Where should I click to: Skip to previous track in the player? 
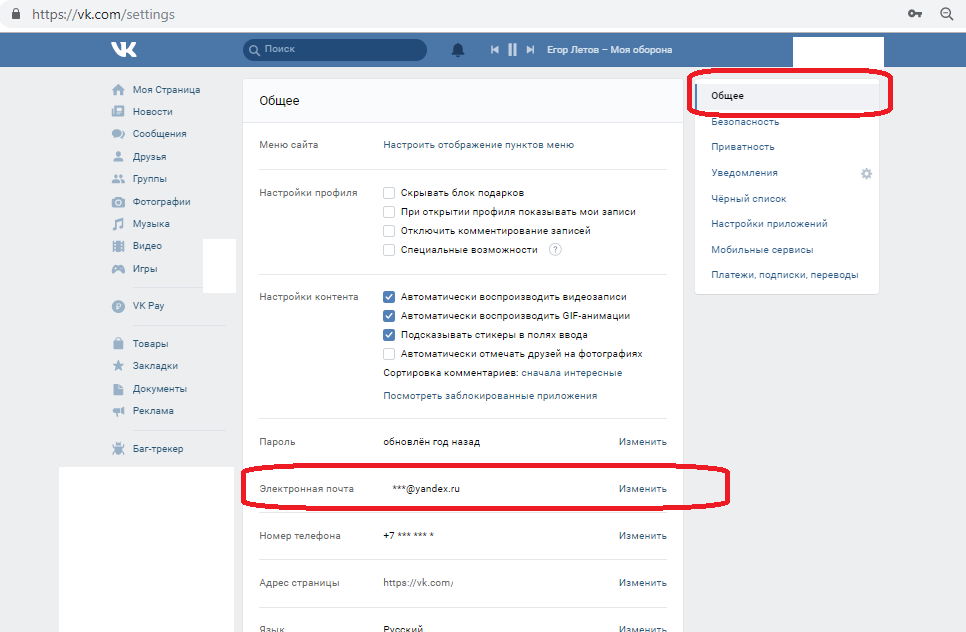(494, 50)
